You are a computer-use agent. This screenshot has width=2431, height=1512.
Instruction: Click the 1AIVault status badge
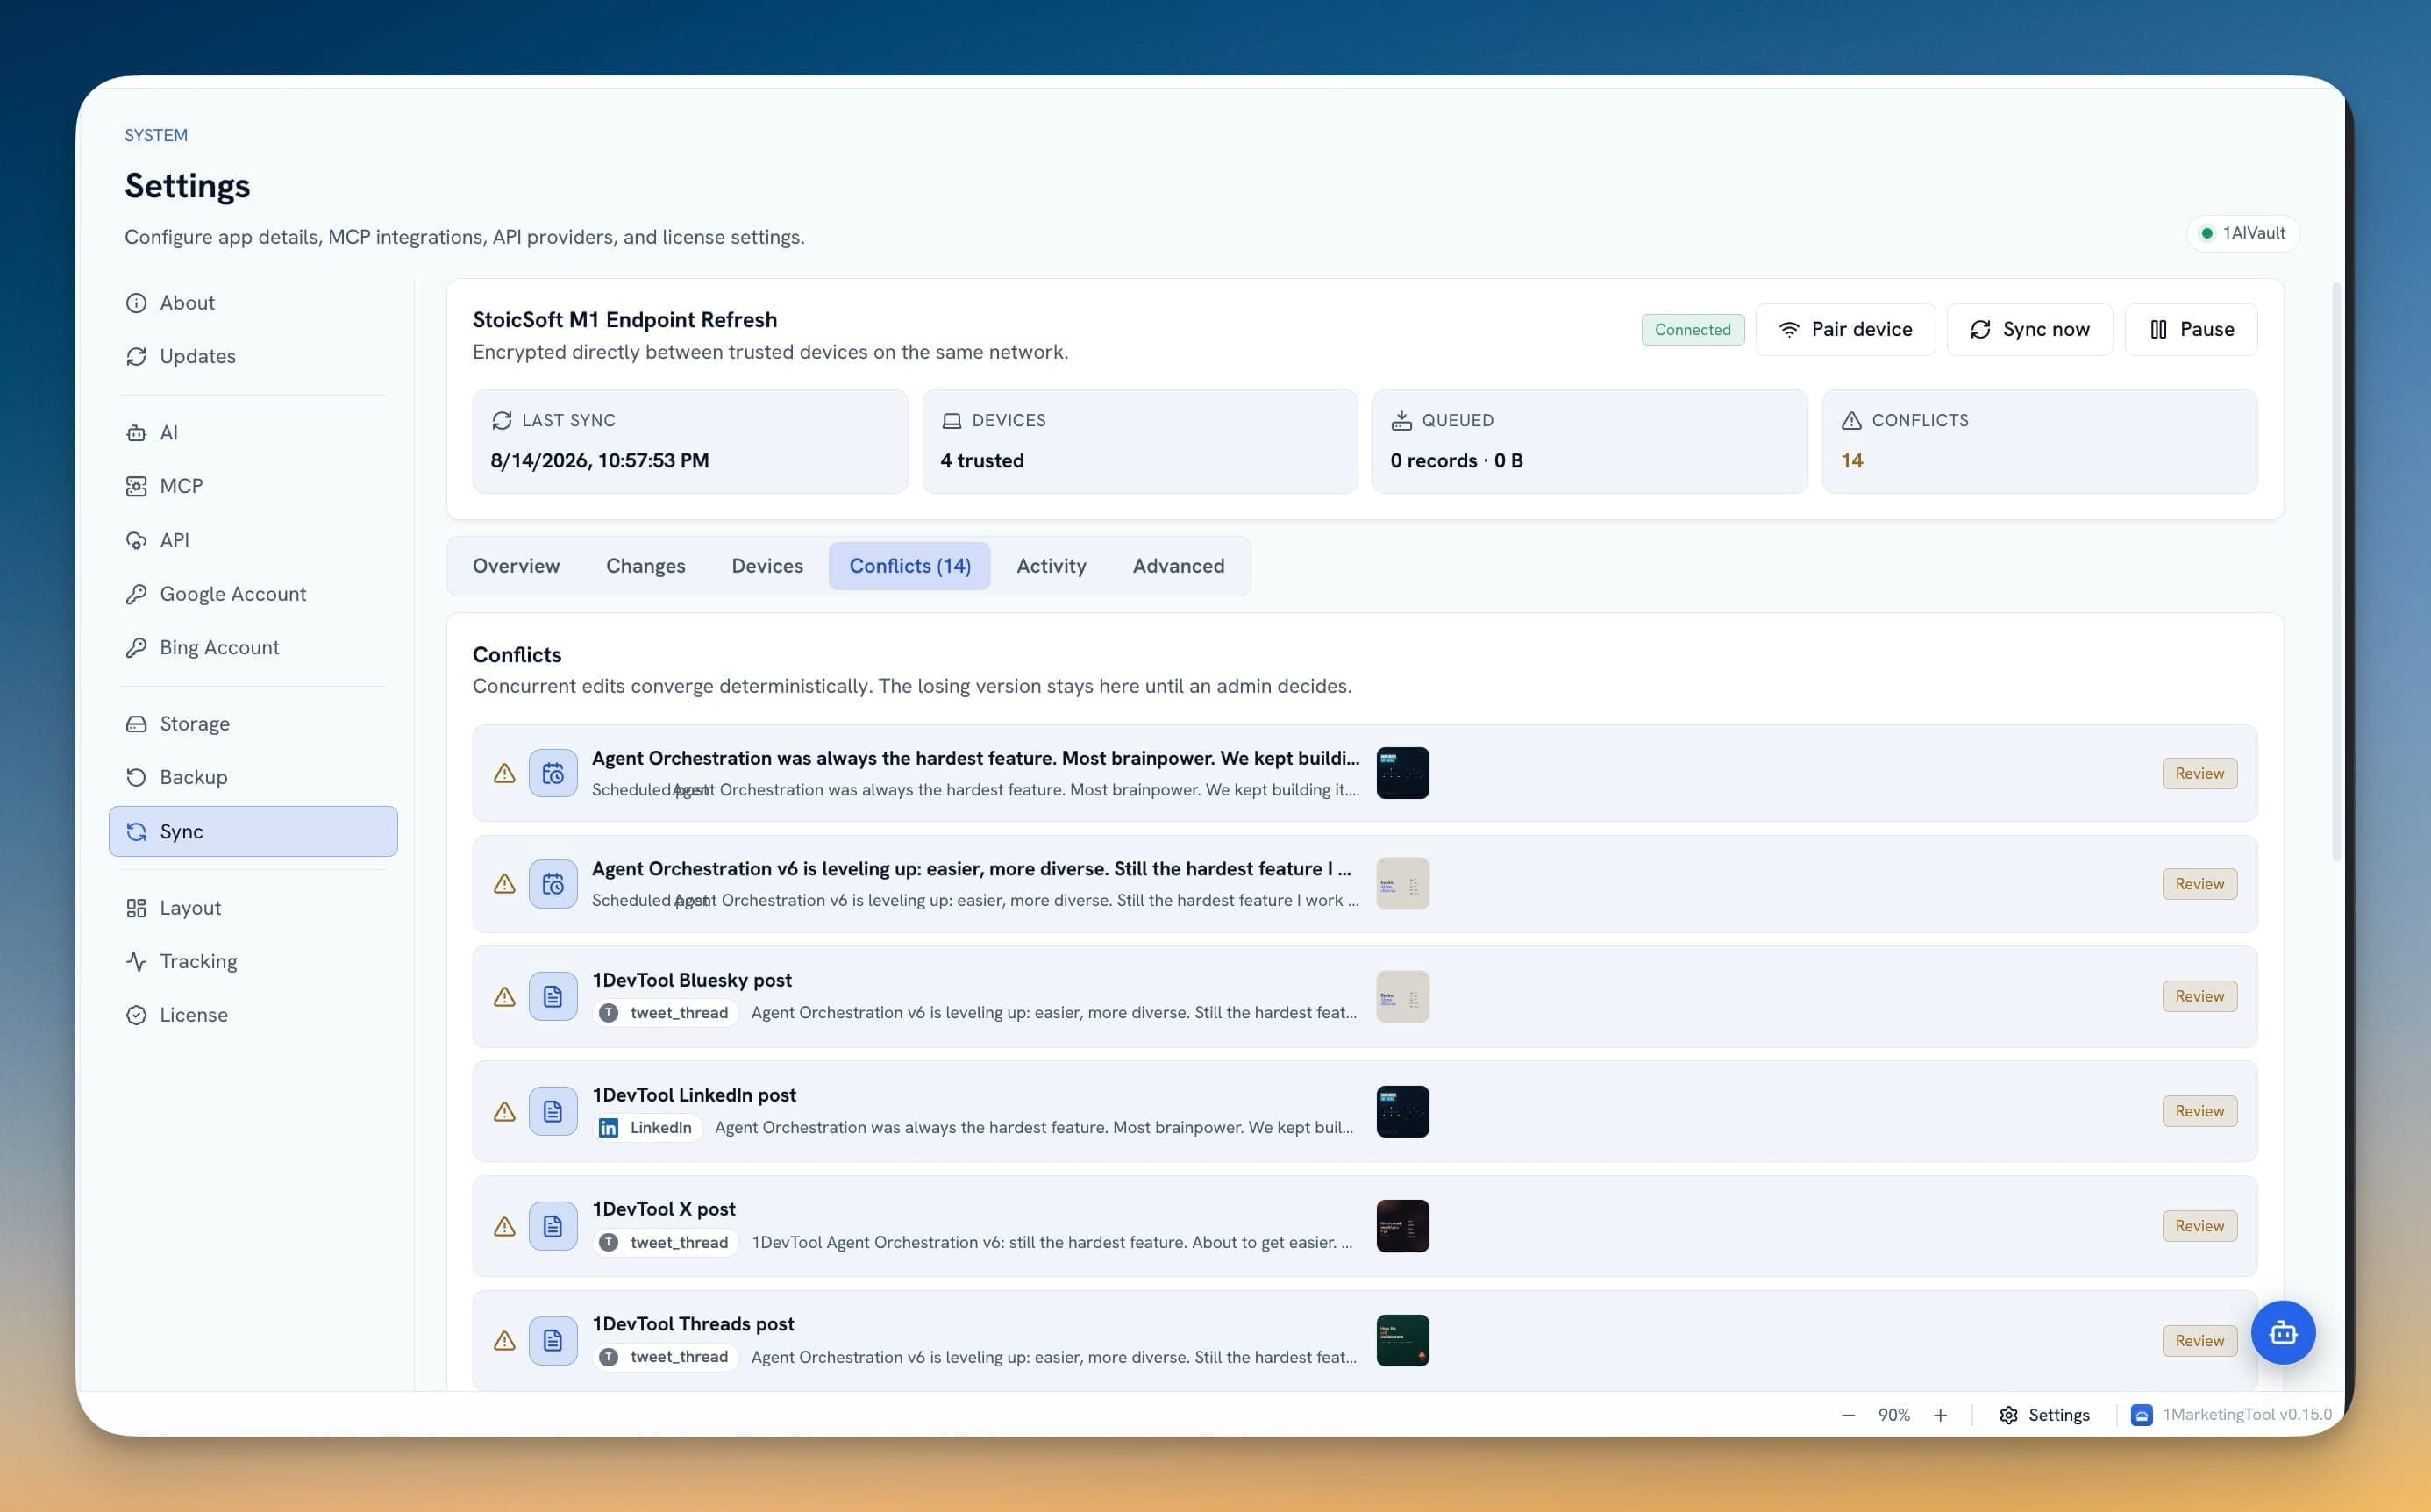point(2243,233)
